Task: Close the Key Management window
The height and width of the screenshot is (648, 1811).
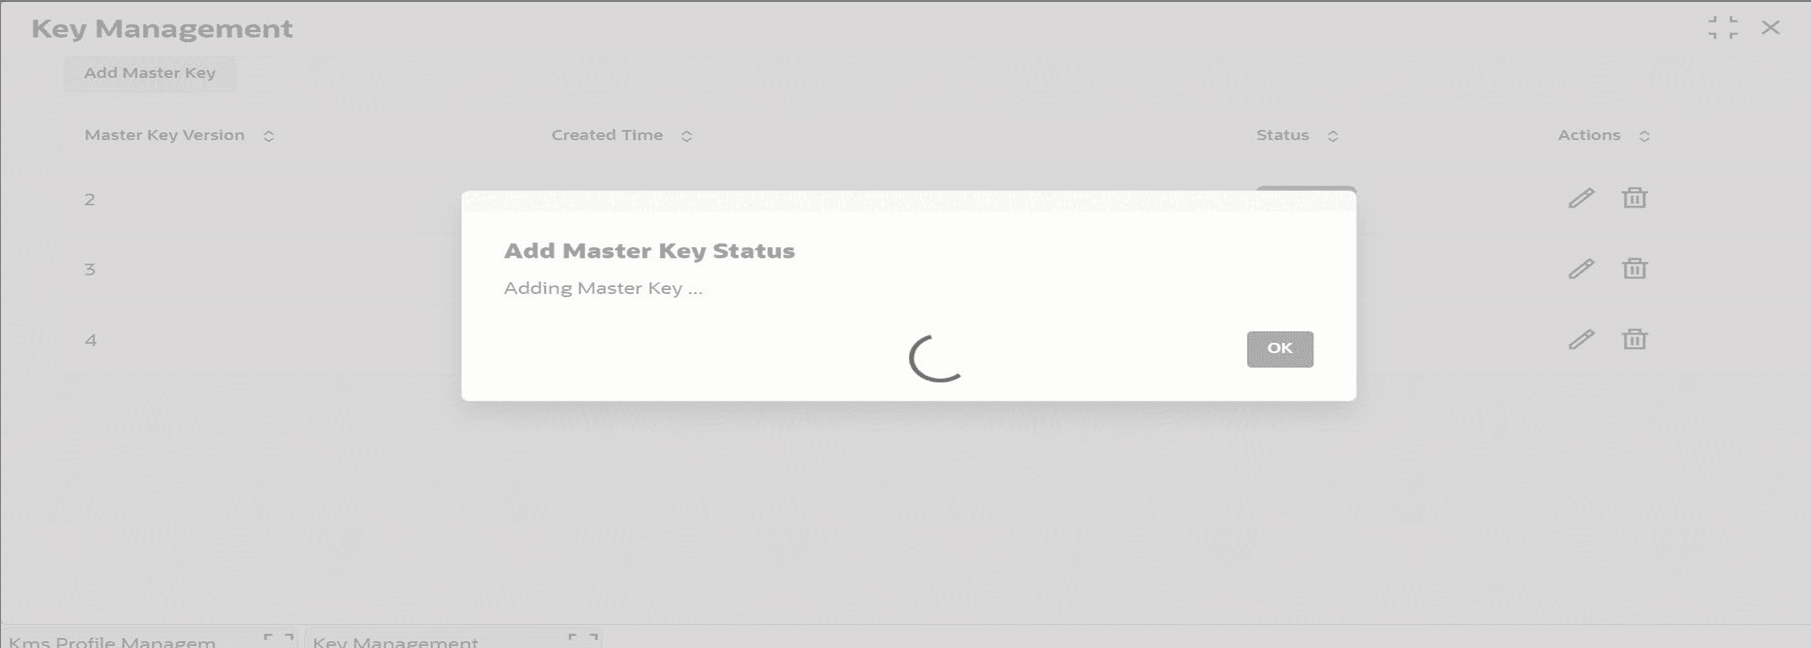Action: pyautogui.click(x=1770, y=28)
